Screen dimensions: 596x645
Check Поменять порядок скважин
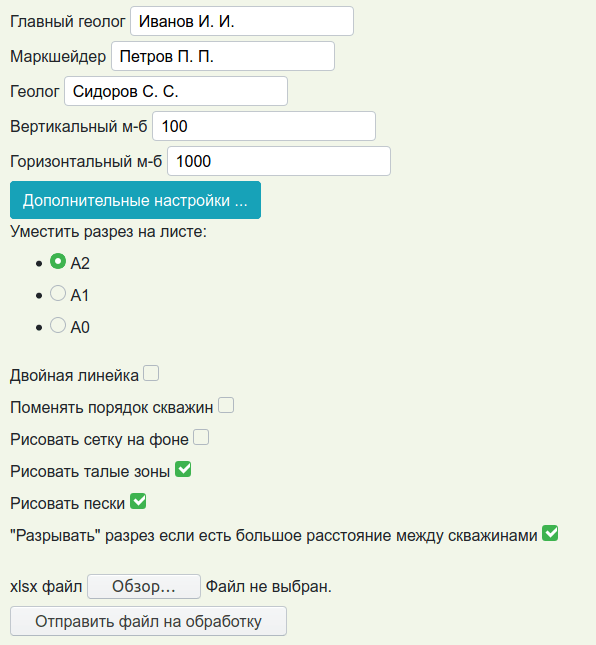(226, 405)
